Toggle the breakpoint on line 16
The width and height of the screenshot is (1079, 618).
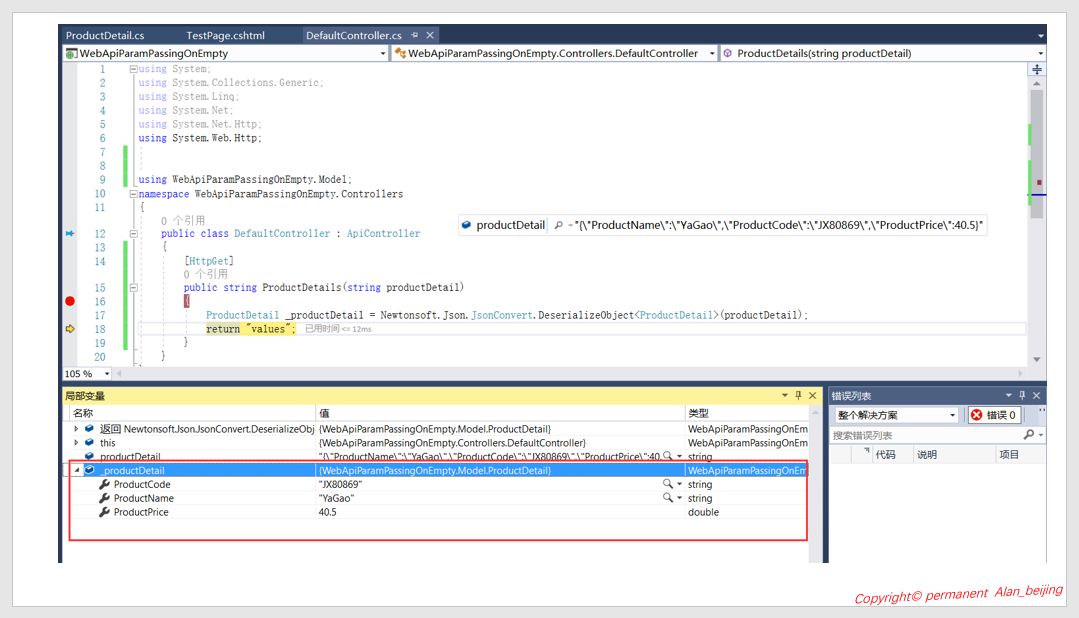pyautogui.click(x=70, y=301)
